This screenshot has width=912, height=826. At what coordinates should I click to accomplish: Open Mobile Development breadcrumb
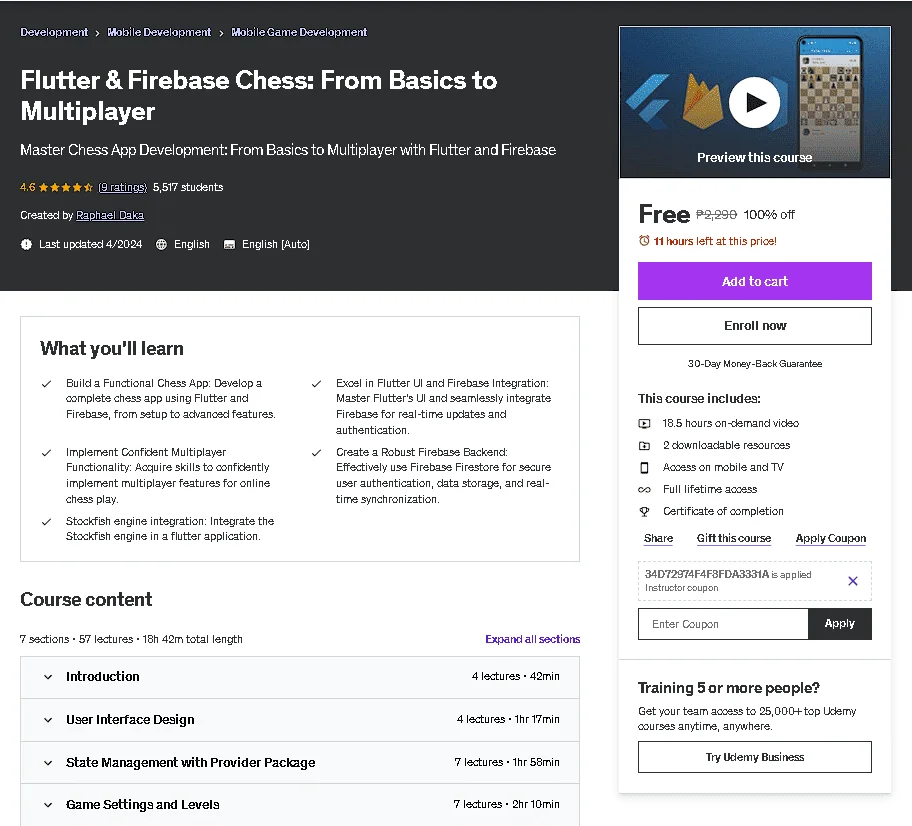pyautogui.click(x=159, y=33)
